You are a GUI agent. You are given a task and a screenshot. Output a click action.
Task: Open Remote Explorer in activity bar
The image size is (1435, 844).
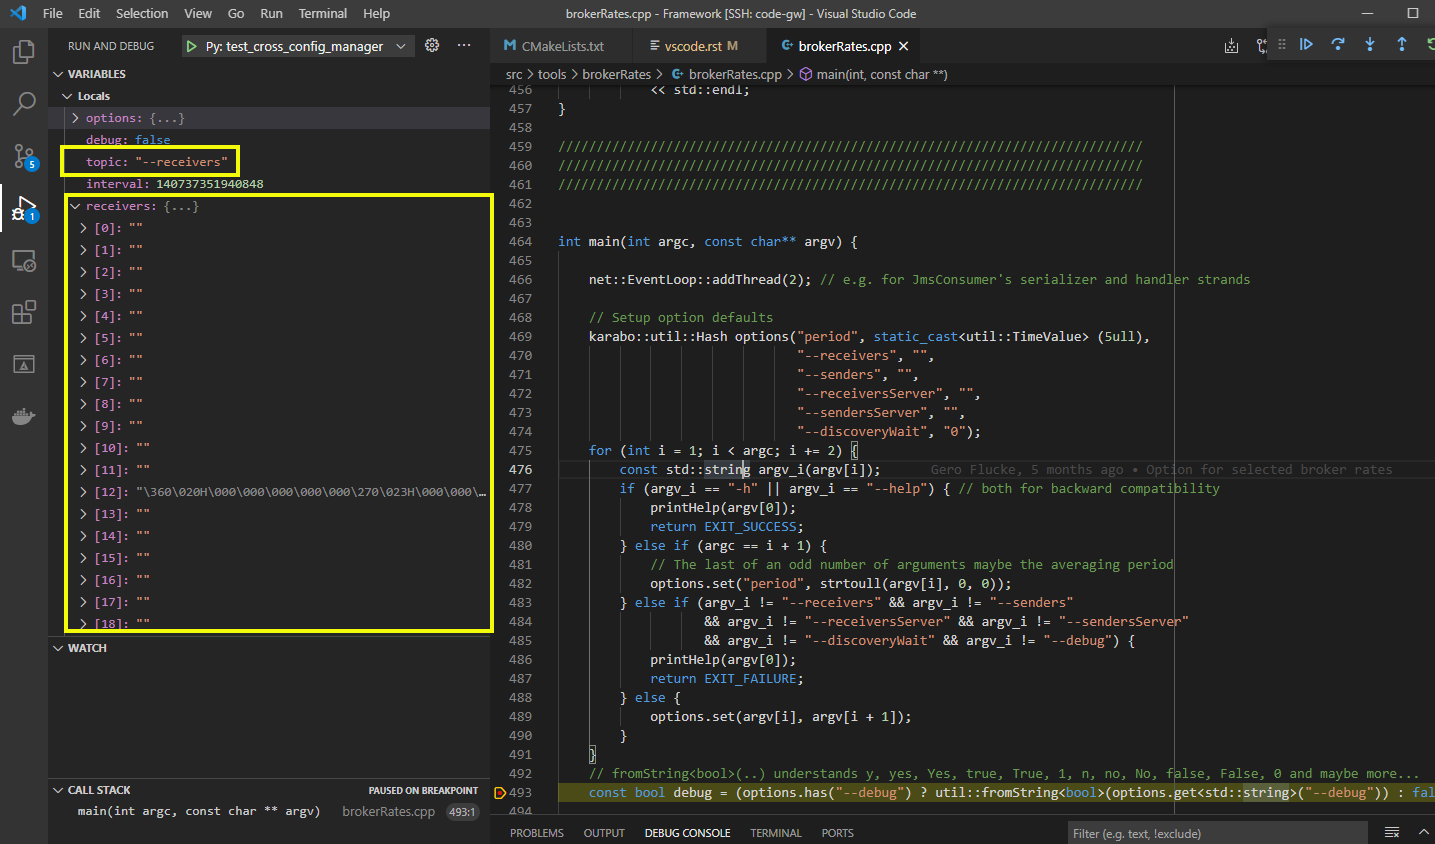click(x=23, y=261)
